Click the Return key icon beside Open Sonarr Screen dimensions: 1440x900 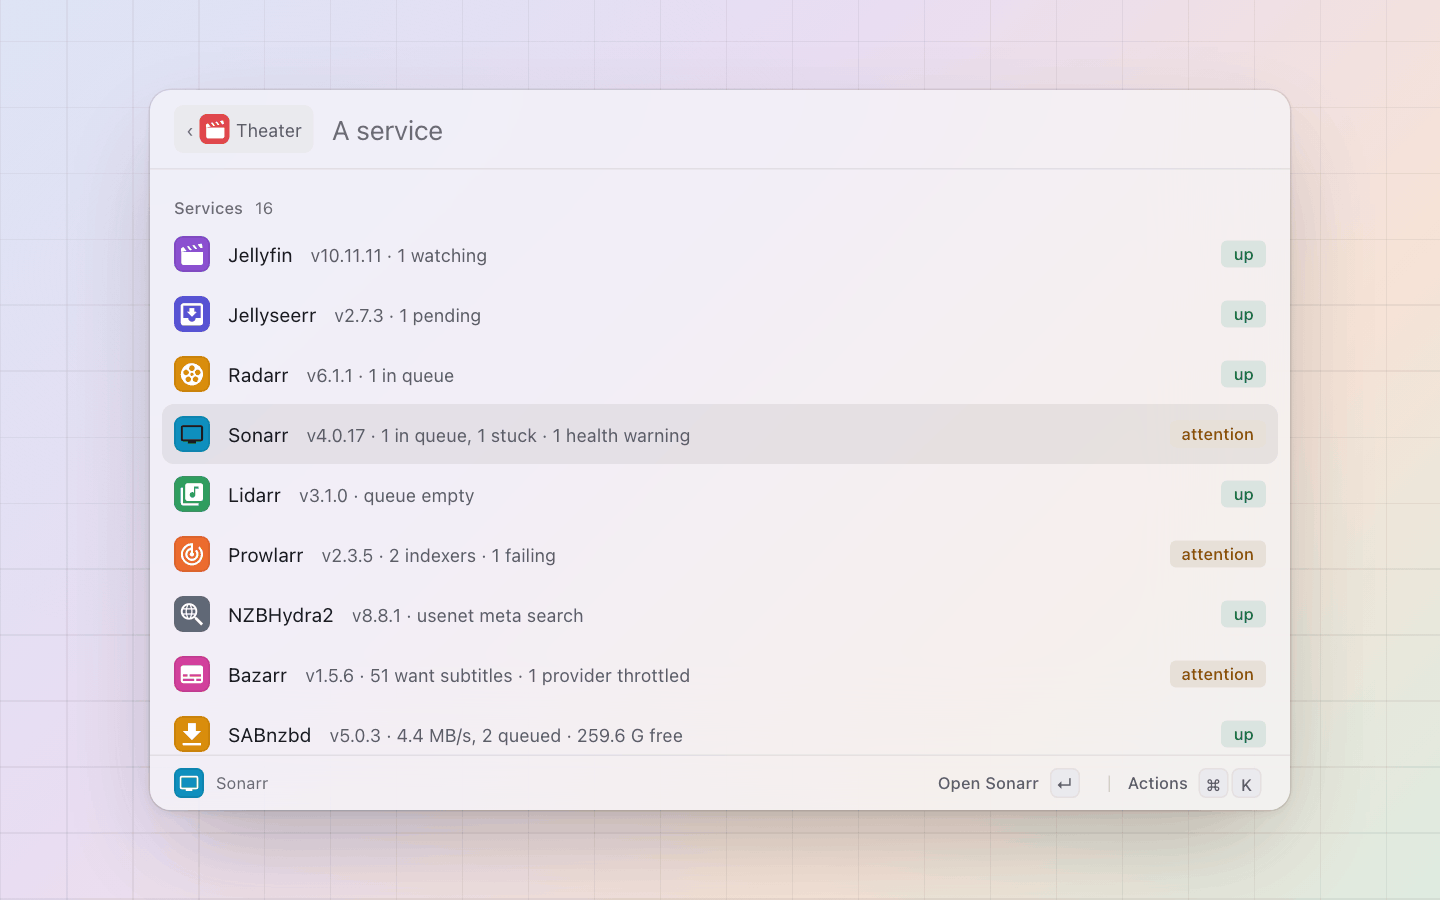pyautogui.click(x=1065, y=783)
